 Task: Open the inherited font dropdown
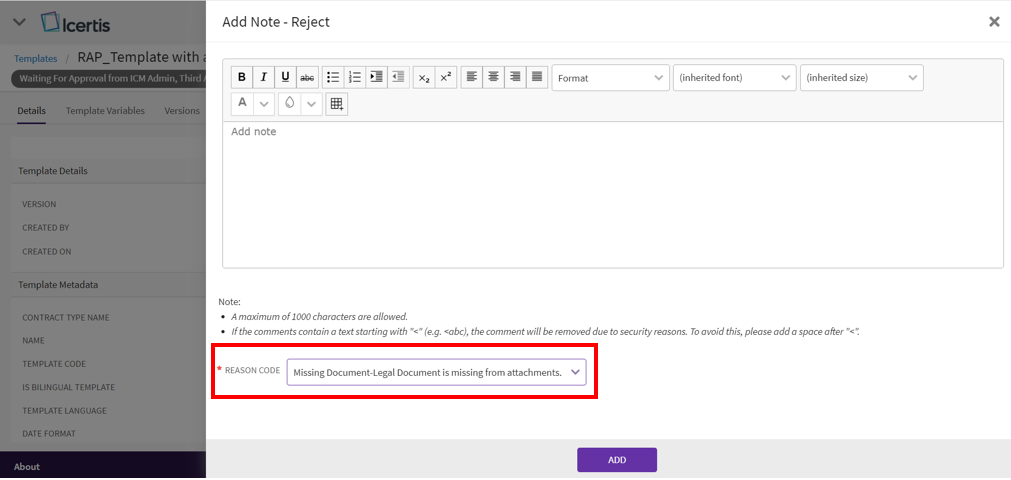click(x=734, y=78)
